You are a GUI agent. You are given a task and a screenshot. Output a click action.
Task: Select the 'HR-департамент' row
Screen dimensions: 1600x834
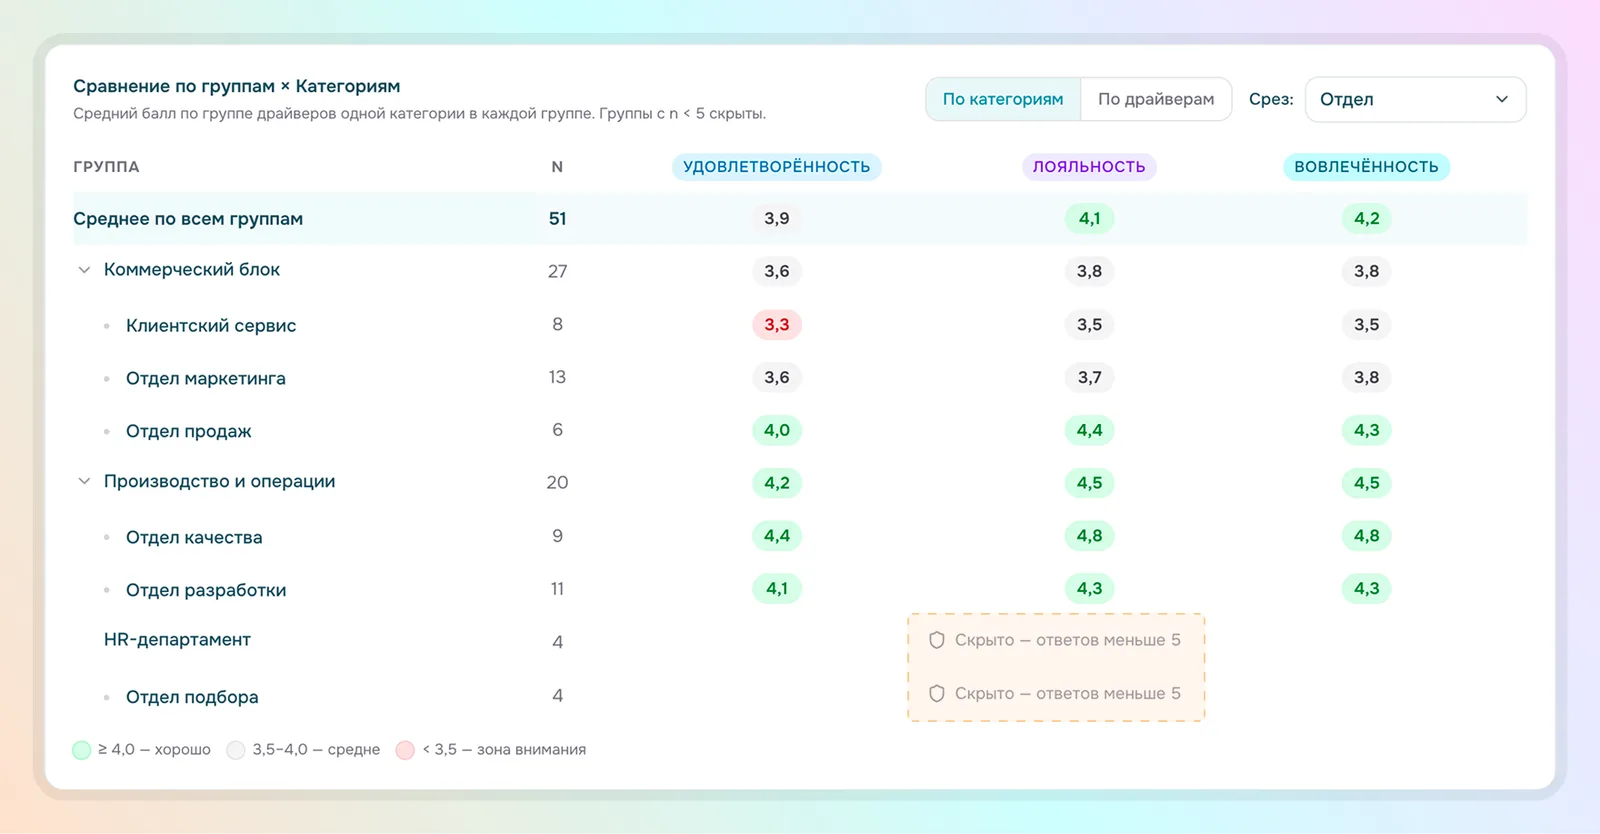pos(800,640)
